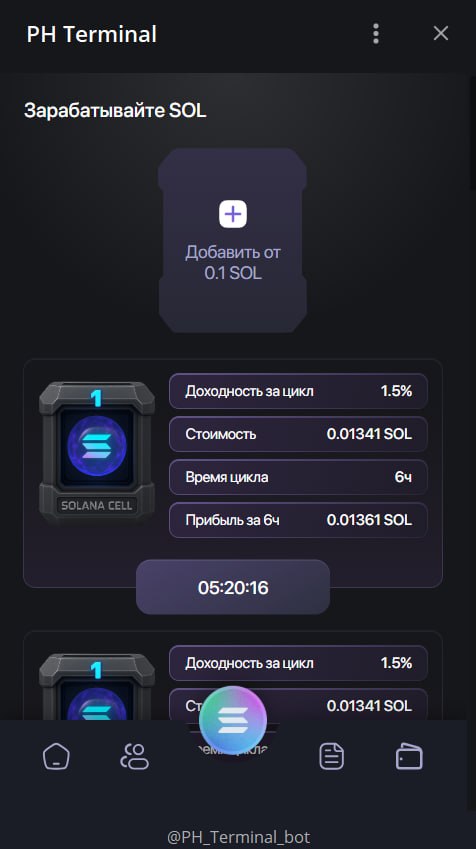Open the referrals people icon tab
Screen dimensions: 476x849
pyautogui.click(x=134, y=756)
